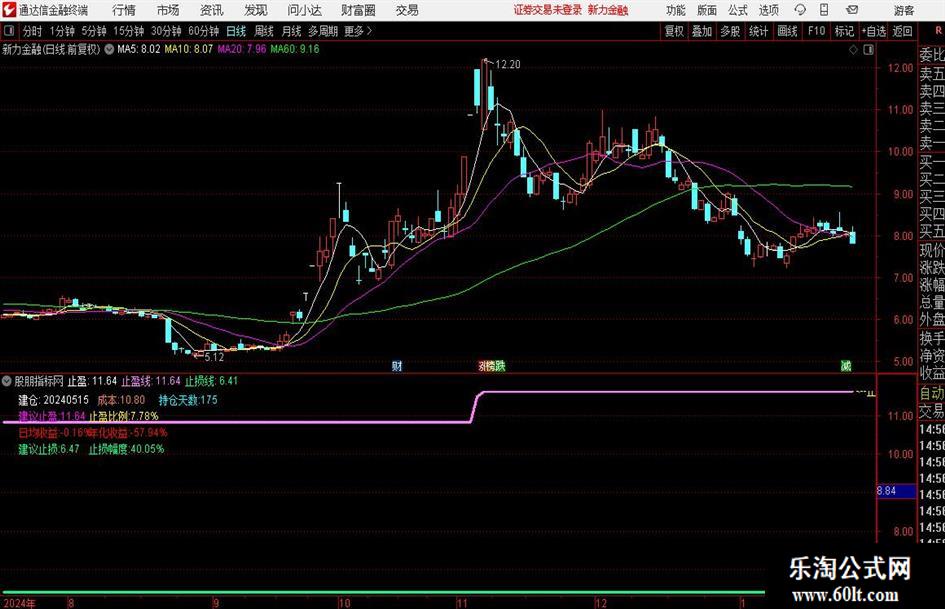Click the 自动 tab on right sidebar
Viewport: 945px width, 609px height.
[932, 393]
